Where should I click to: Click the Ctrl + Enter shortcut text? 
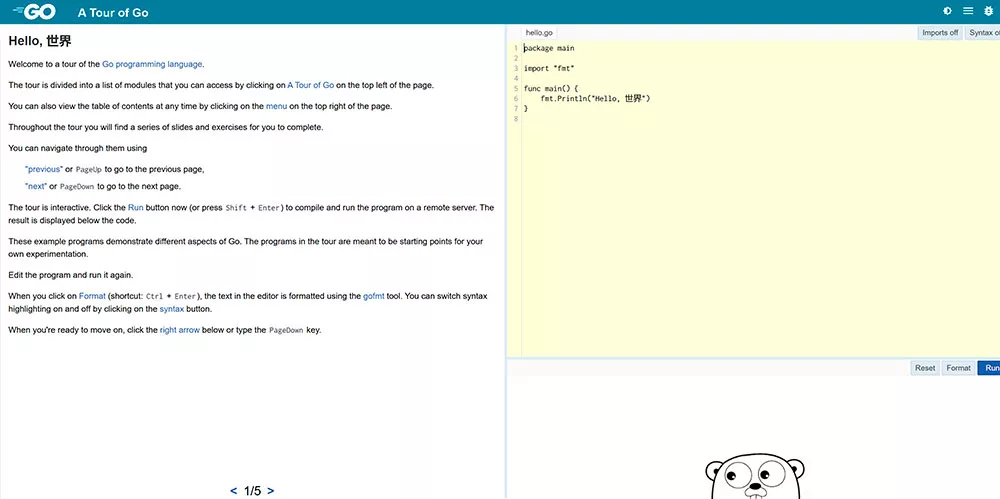[171, 297]
